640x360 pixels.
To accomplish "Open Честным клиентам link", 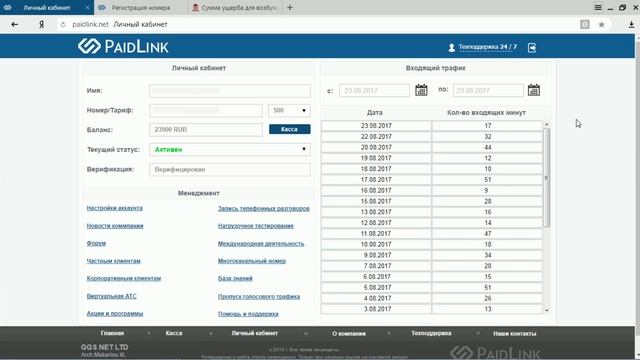I will pyautogui.click(x=113, y=261).
